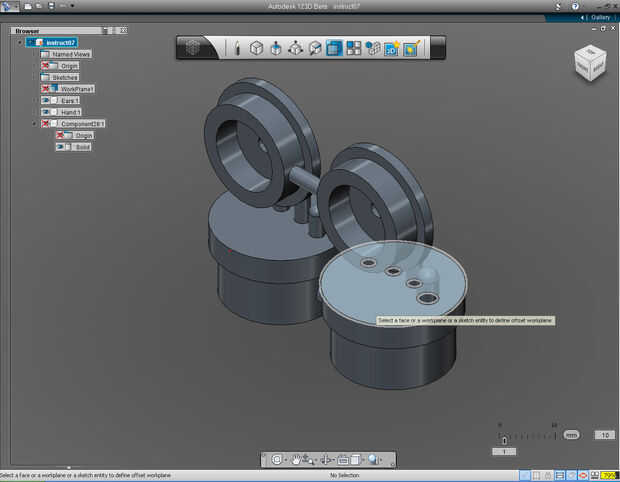This screenshot has width=620, height=482.
Task: Select the Named Views browser item
Action: (x=71, y=54)
